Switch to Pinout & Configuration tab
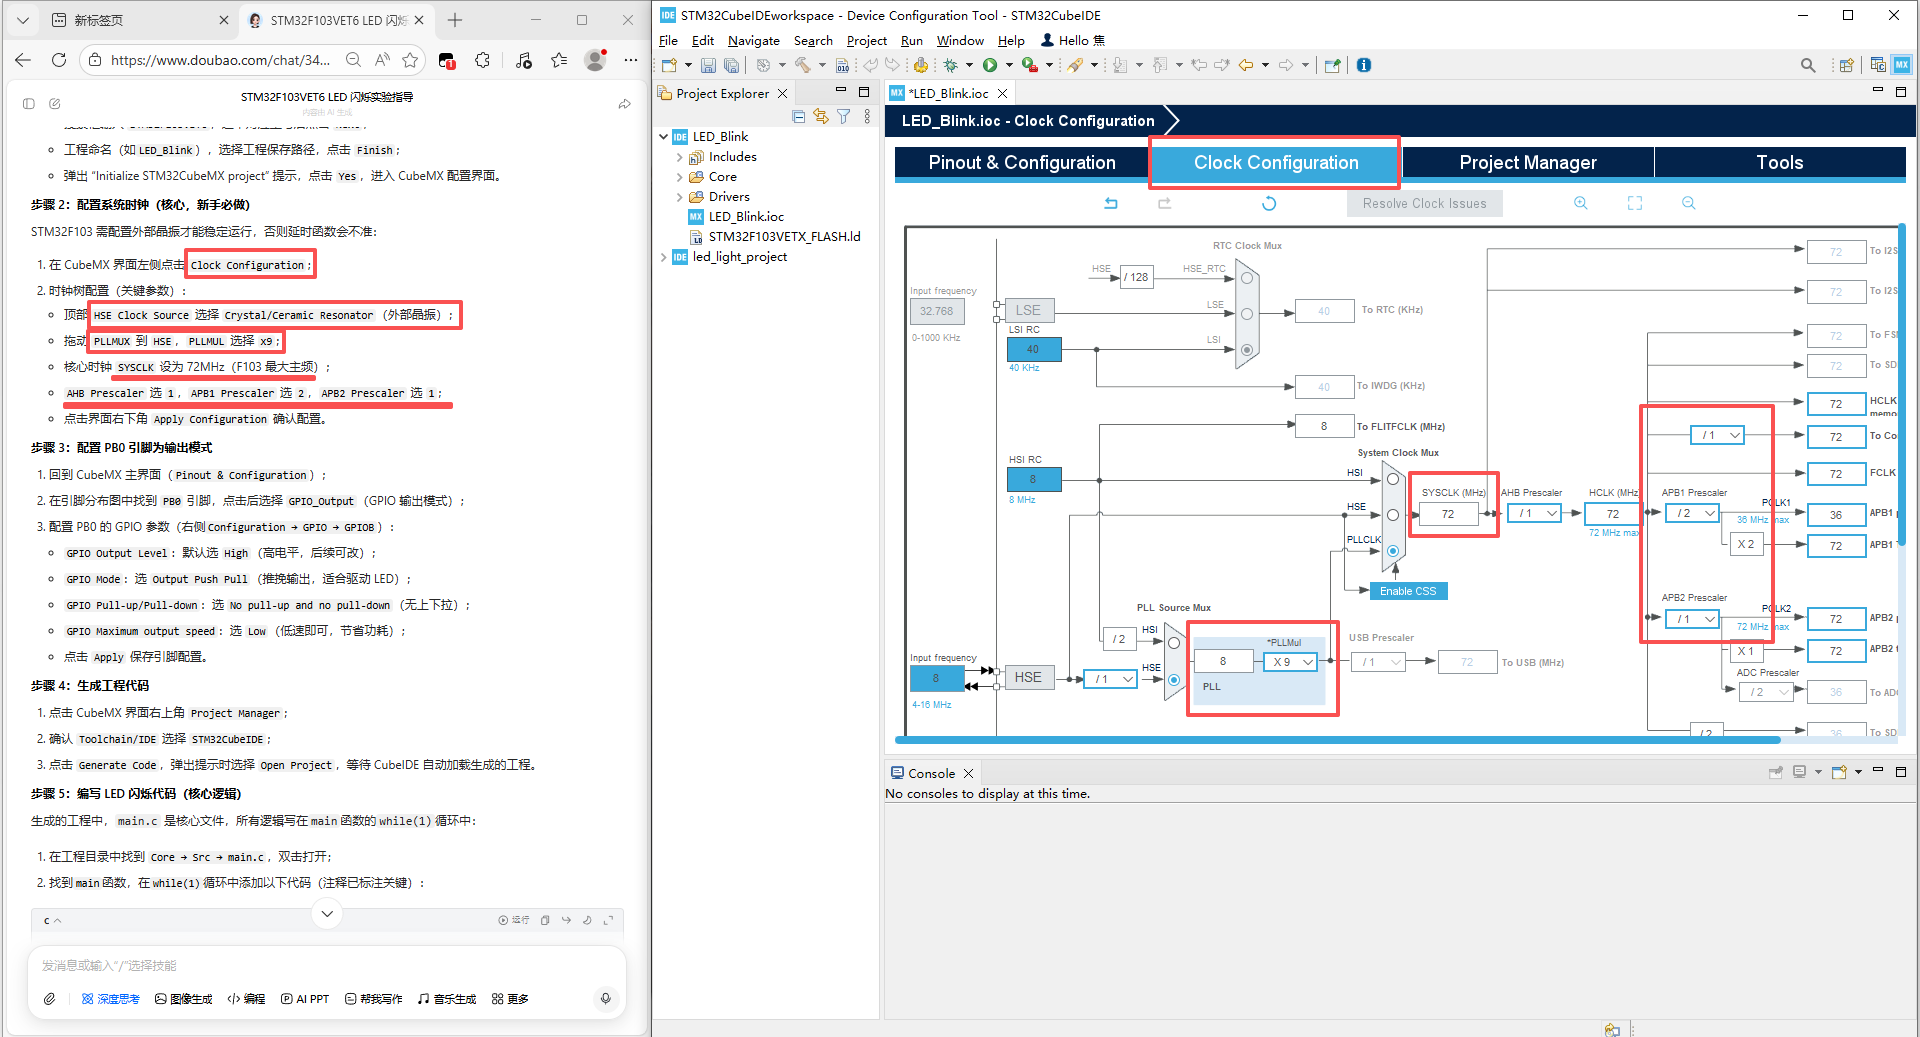 pyautogui.click(x=1022, y=163)
